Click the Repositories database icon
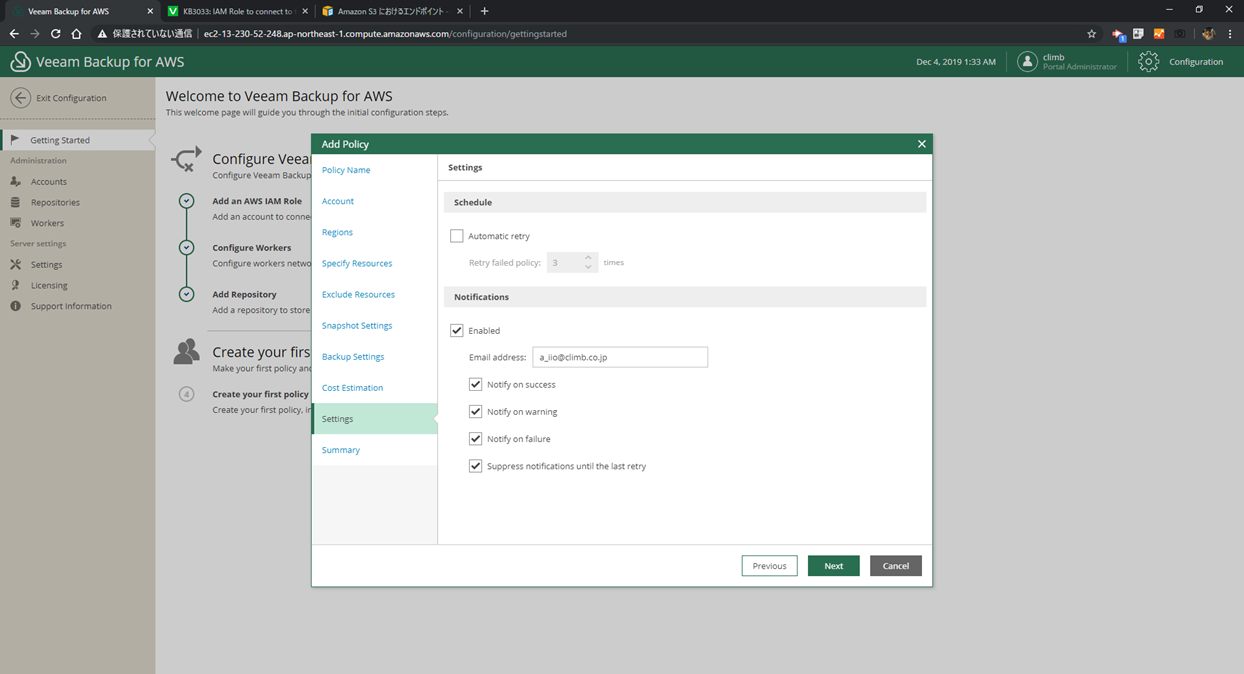The height and width of the screenshot is (674, 1244). (15, 202)
